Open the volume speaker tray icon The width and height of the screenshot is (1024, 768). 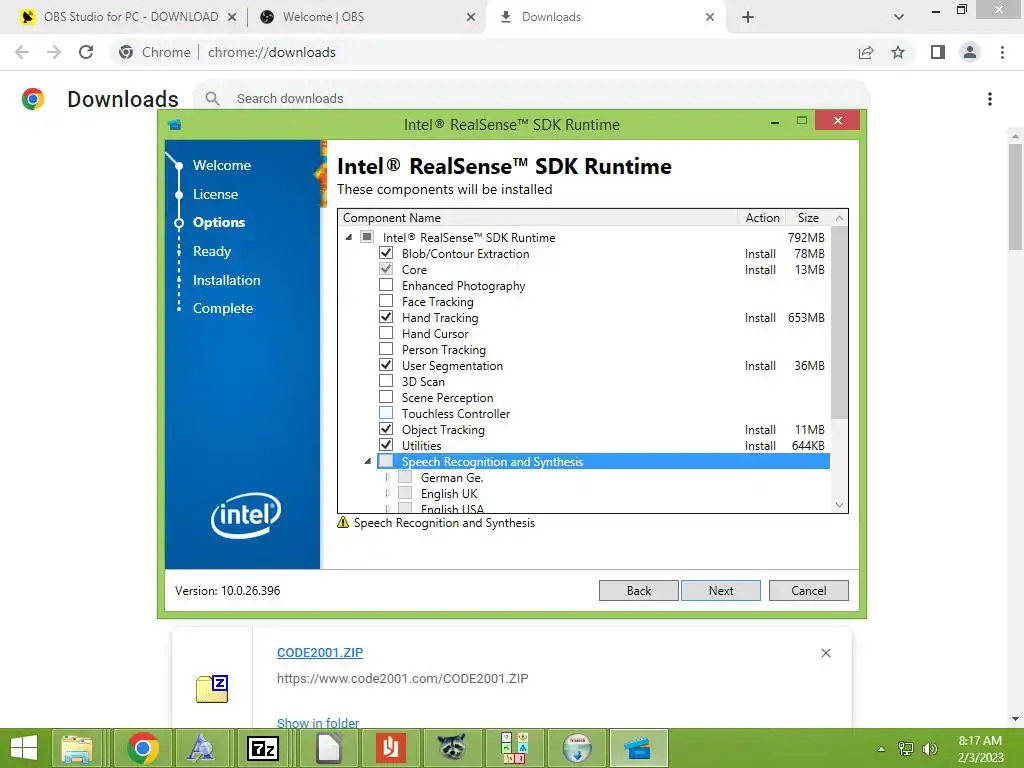(x=930, y=748)
